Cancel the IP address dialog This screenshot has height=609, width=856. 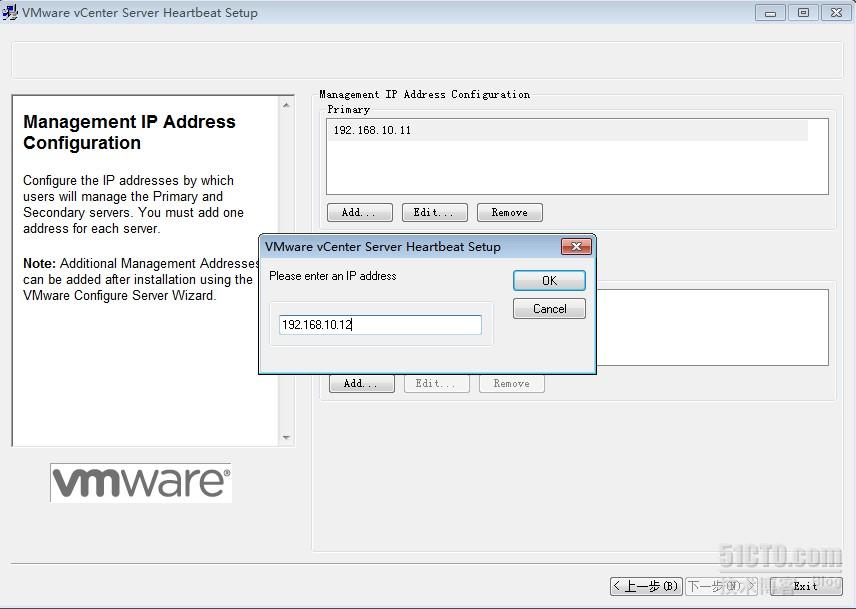(x=549, y=309)
